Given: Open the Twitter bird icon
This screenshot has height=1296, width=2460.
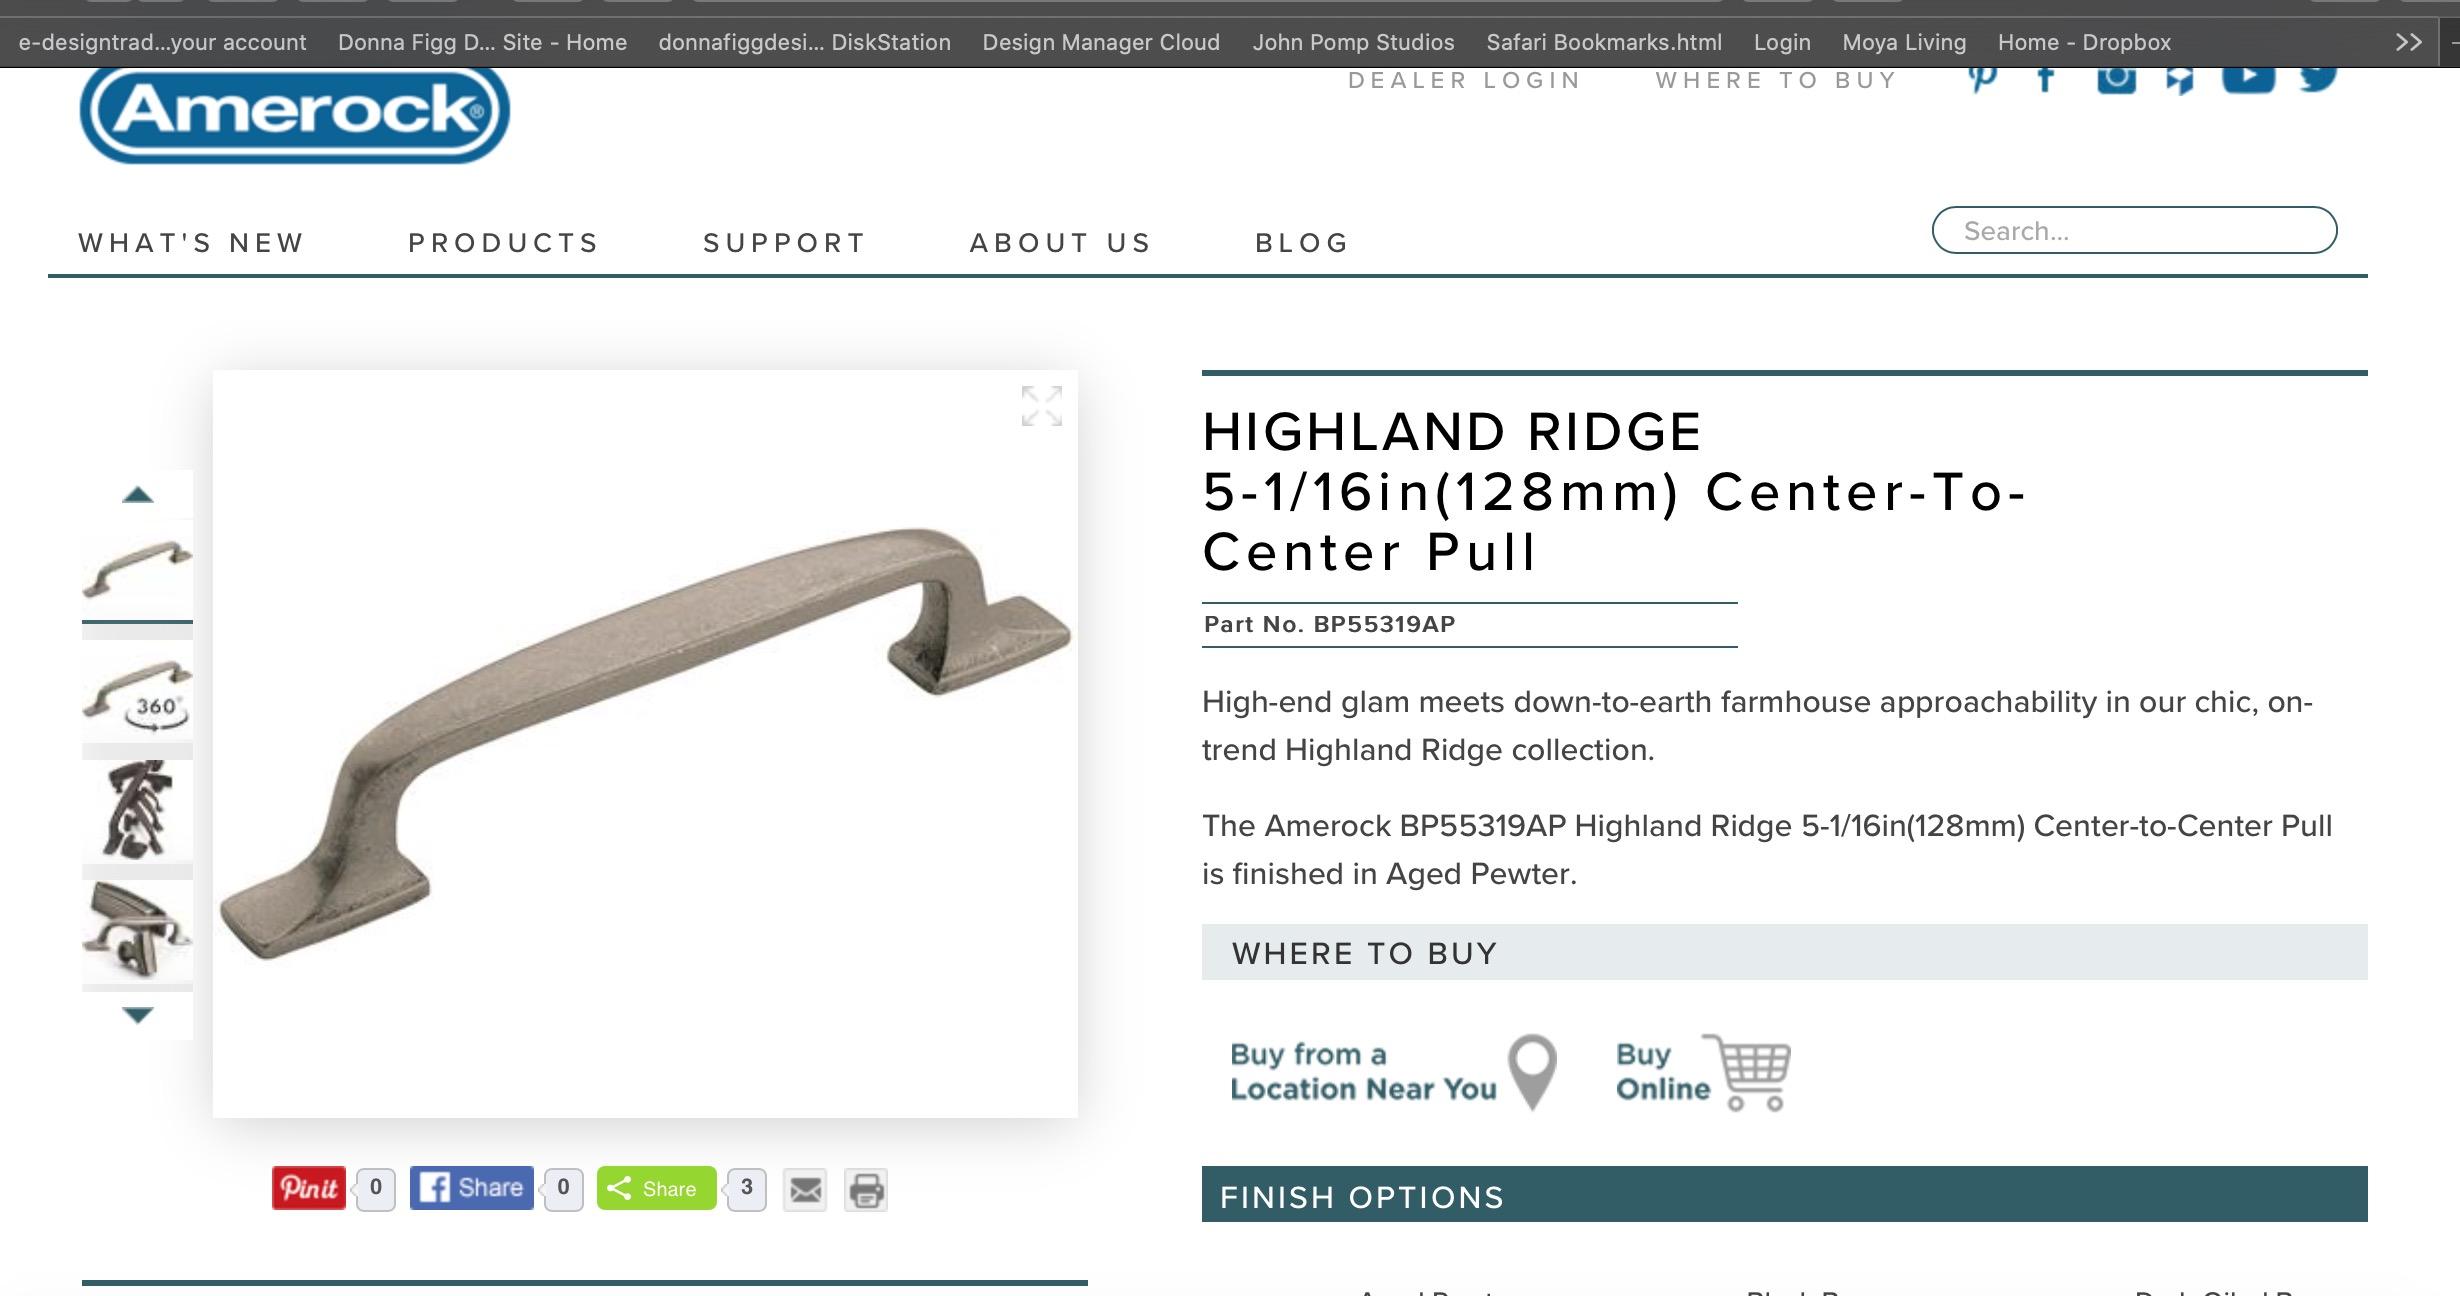Looking at the screenshot, I should tap(2318, 79).
